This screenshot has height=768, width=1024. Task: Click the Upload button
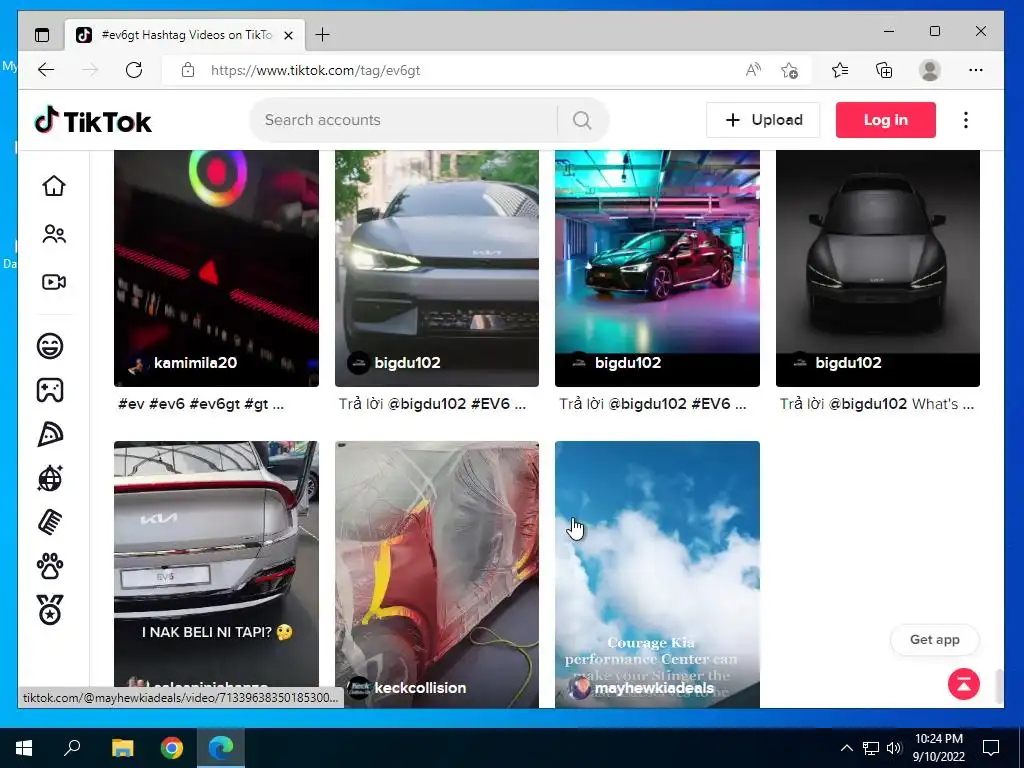[763, 120]
